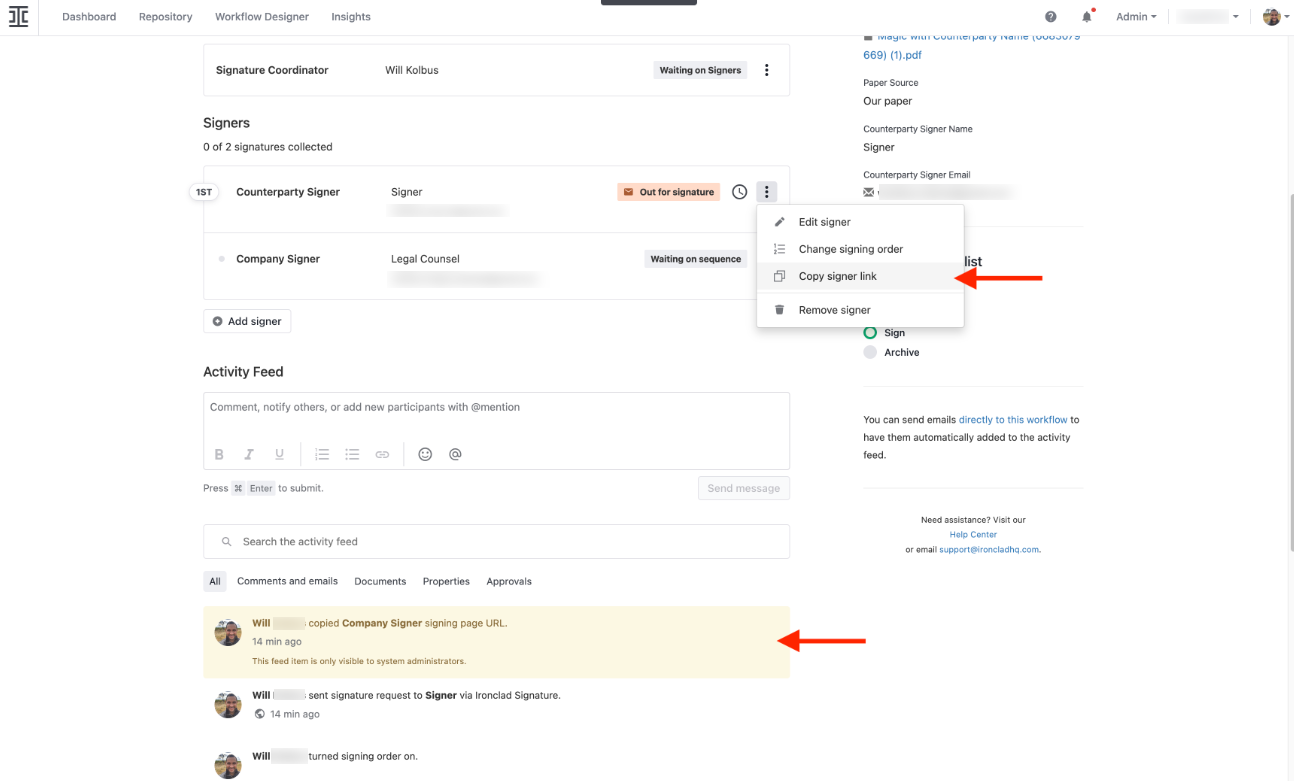1294x781 pixels.
Task: Open the Admin dropdown menu
Action: click(1135, 16)
